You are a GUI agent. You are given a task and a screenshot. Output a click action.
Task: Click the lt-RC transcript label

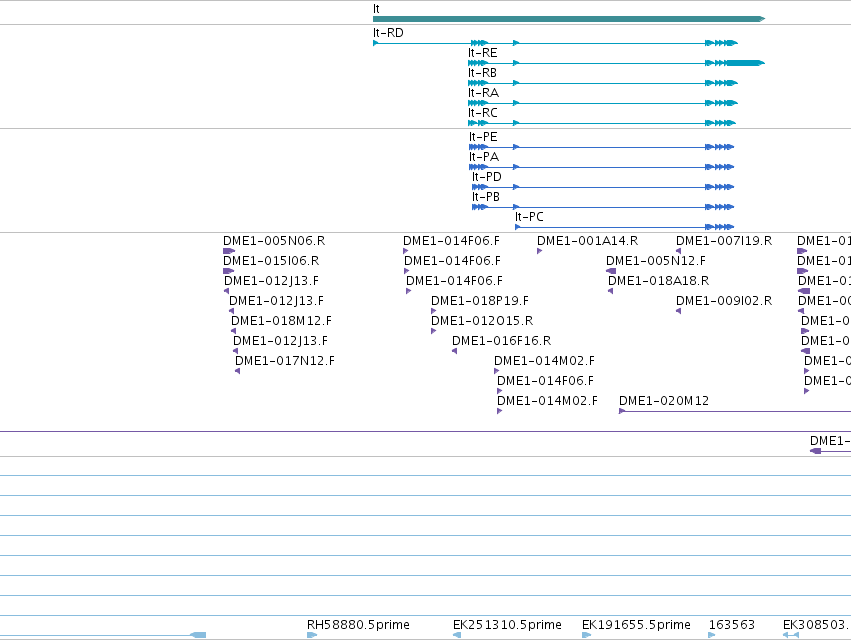482,113
